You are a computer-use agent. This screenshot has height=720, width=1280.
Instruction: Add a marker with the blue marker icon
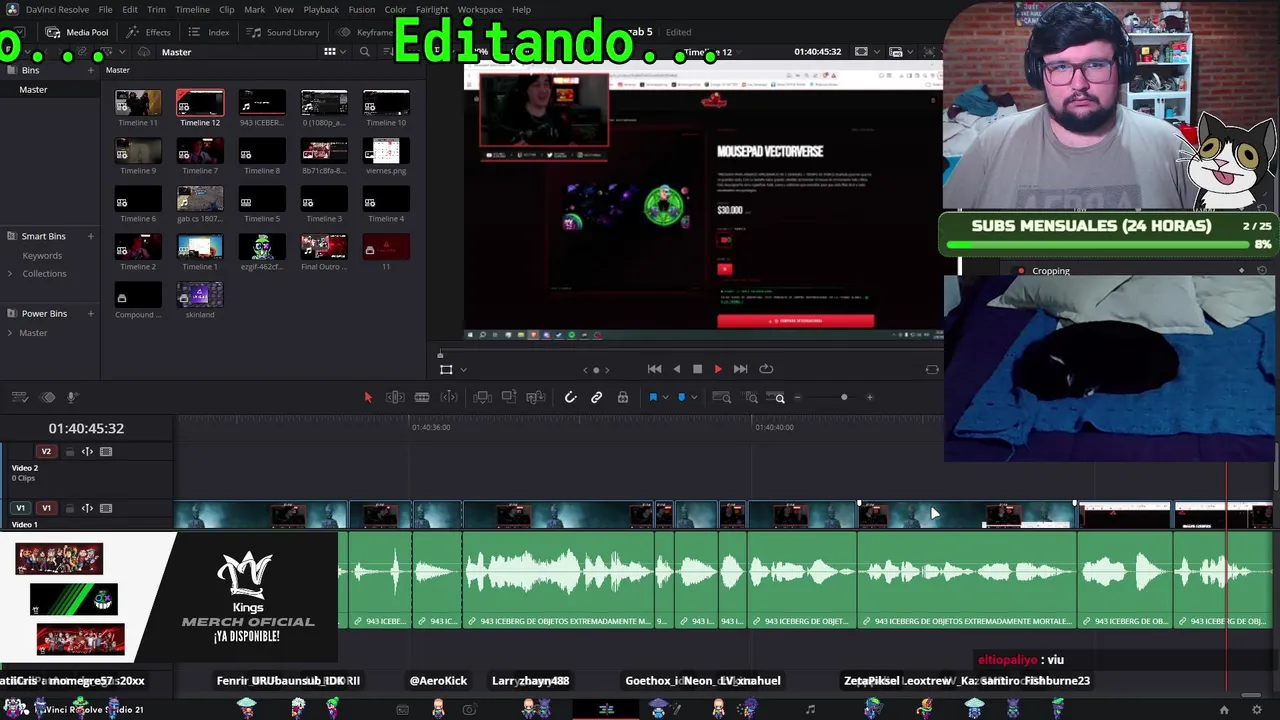tap(682, 398)
